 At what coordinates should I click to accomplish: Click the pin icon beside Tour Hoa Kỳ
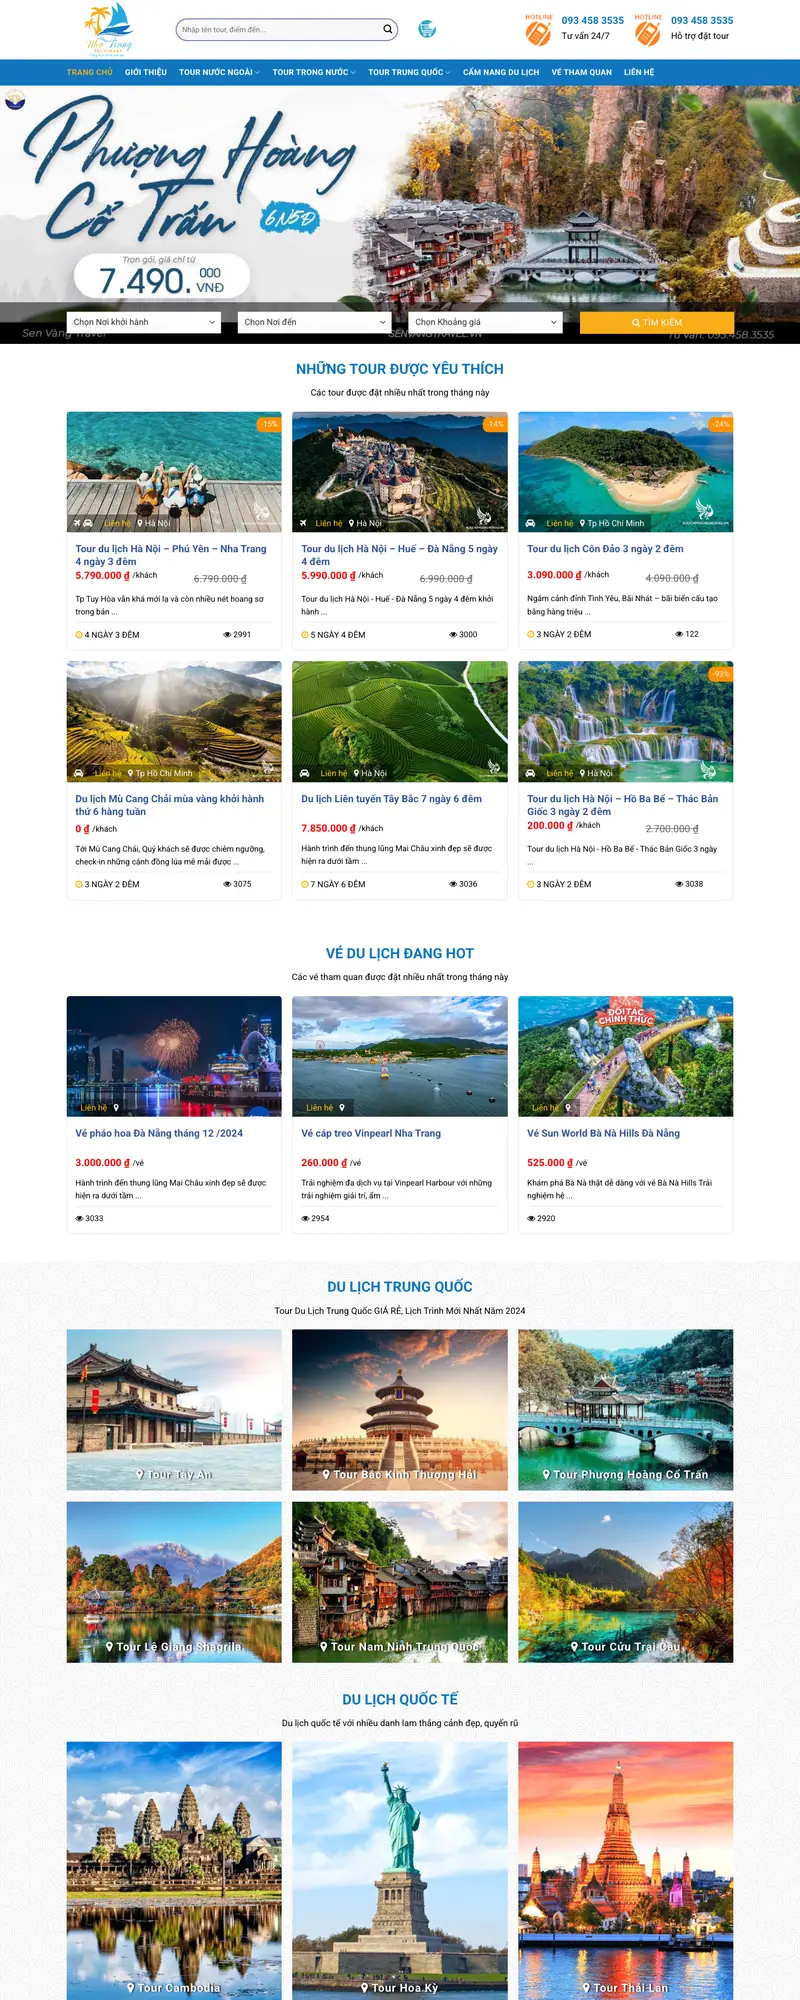[365, 1988]
